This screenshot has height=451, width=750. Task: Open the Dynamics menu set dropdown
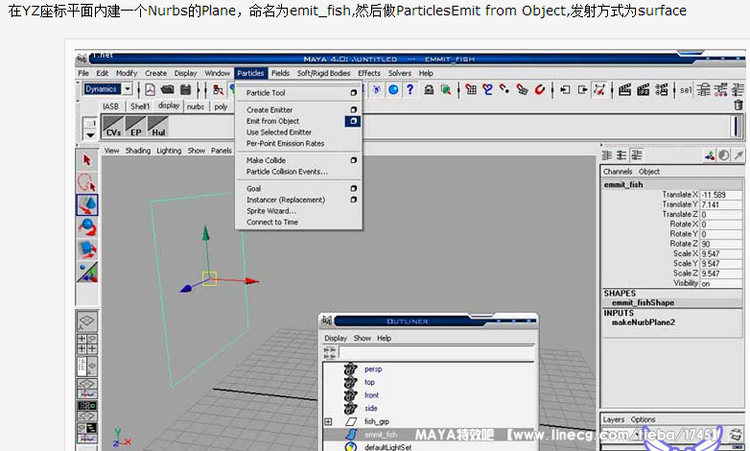point(128,89)
